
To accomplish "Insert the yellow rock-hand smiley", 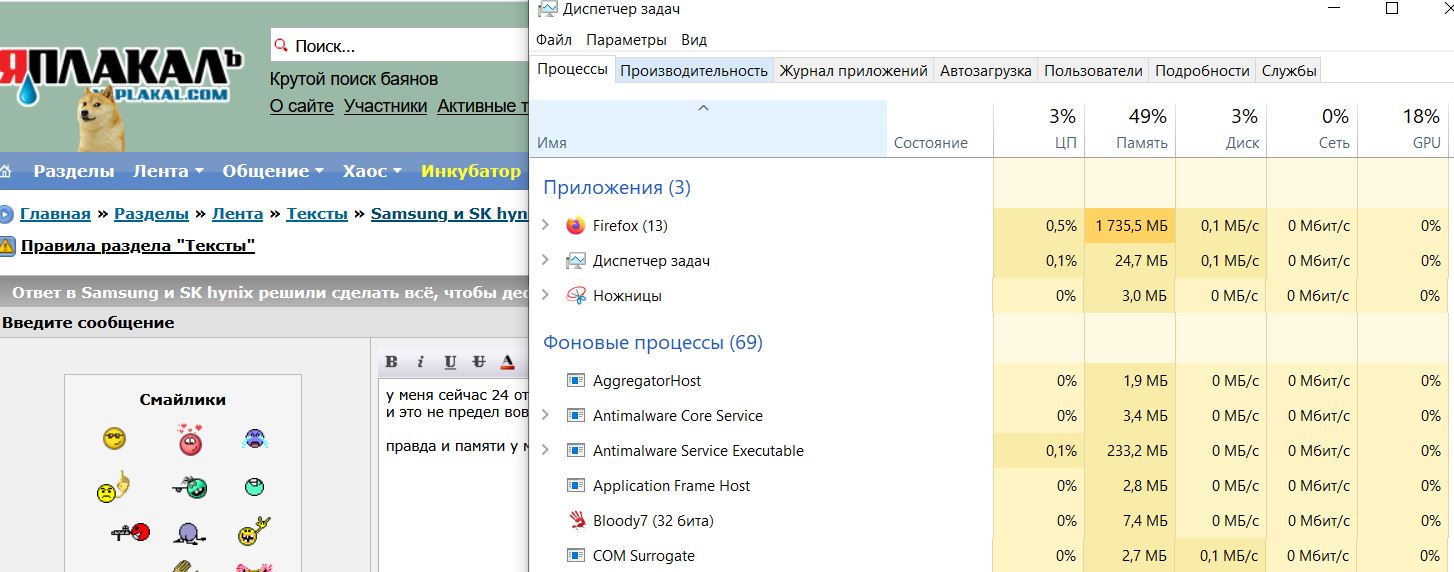I will (x=254, y=531).
